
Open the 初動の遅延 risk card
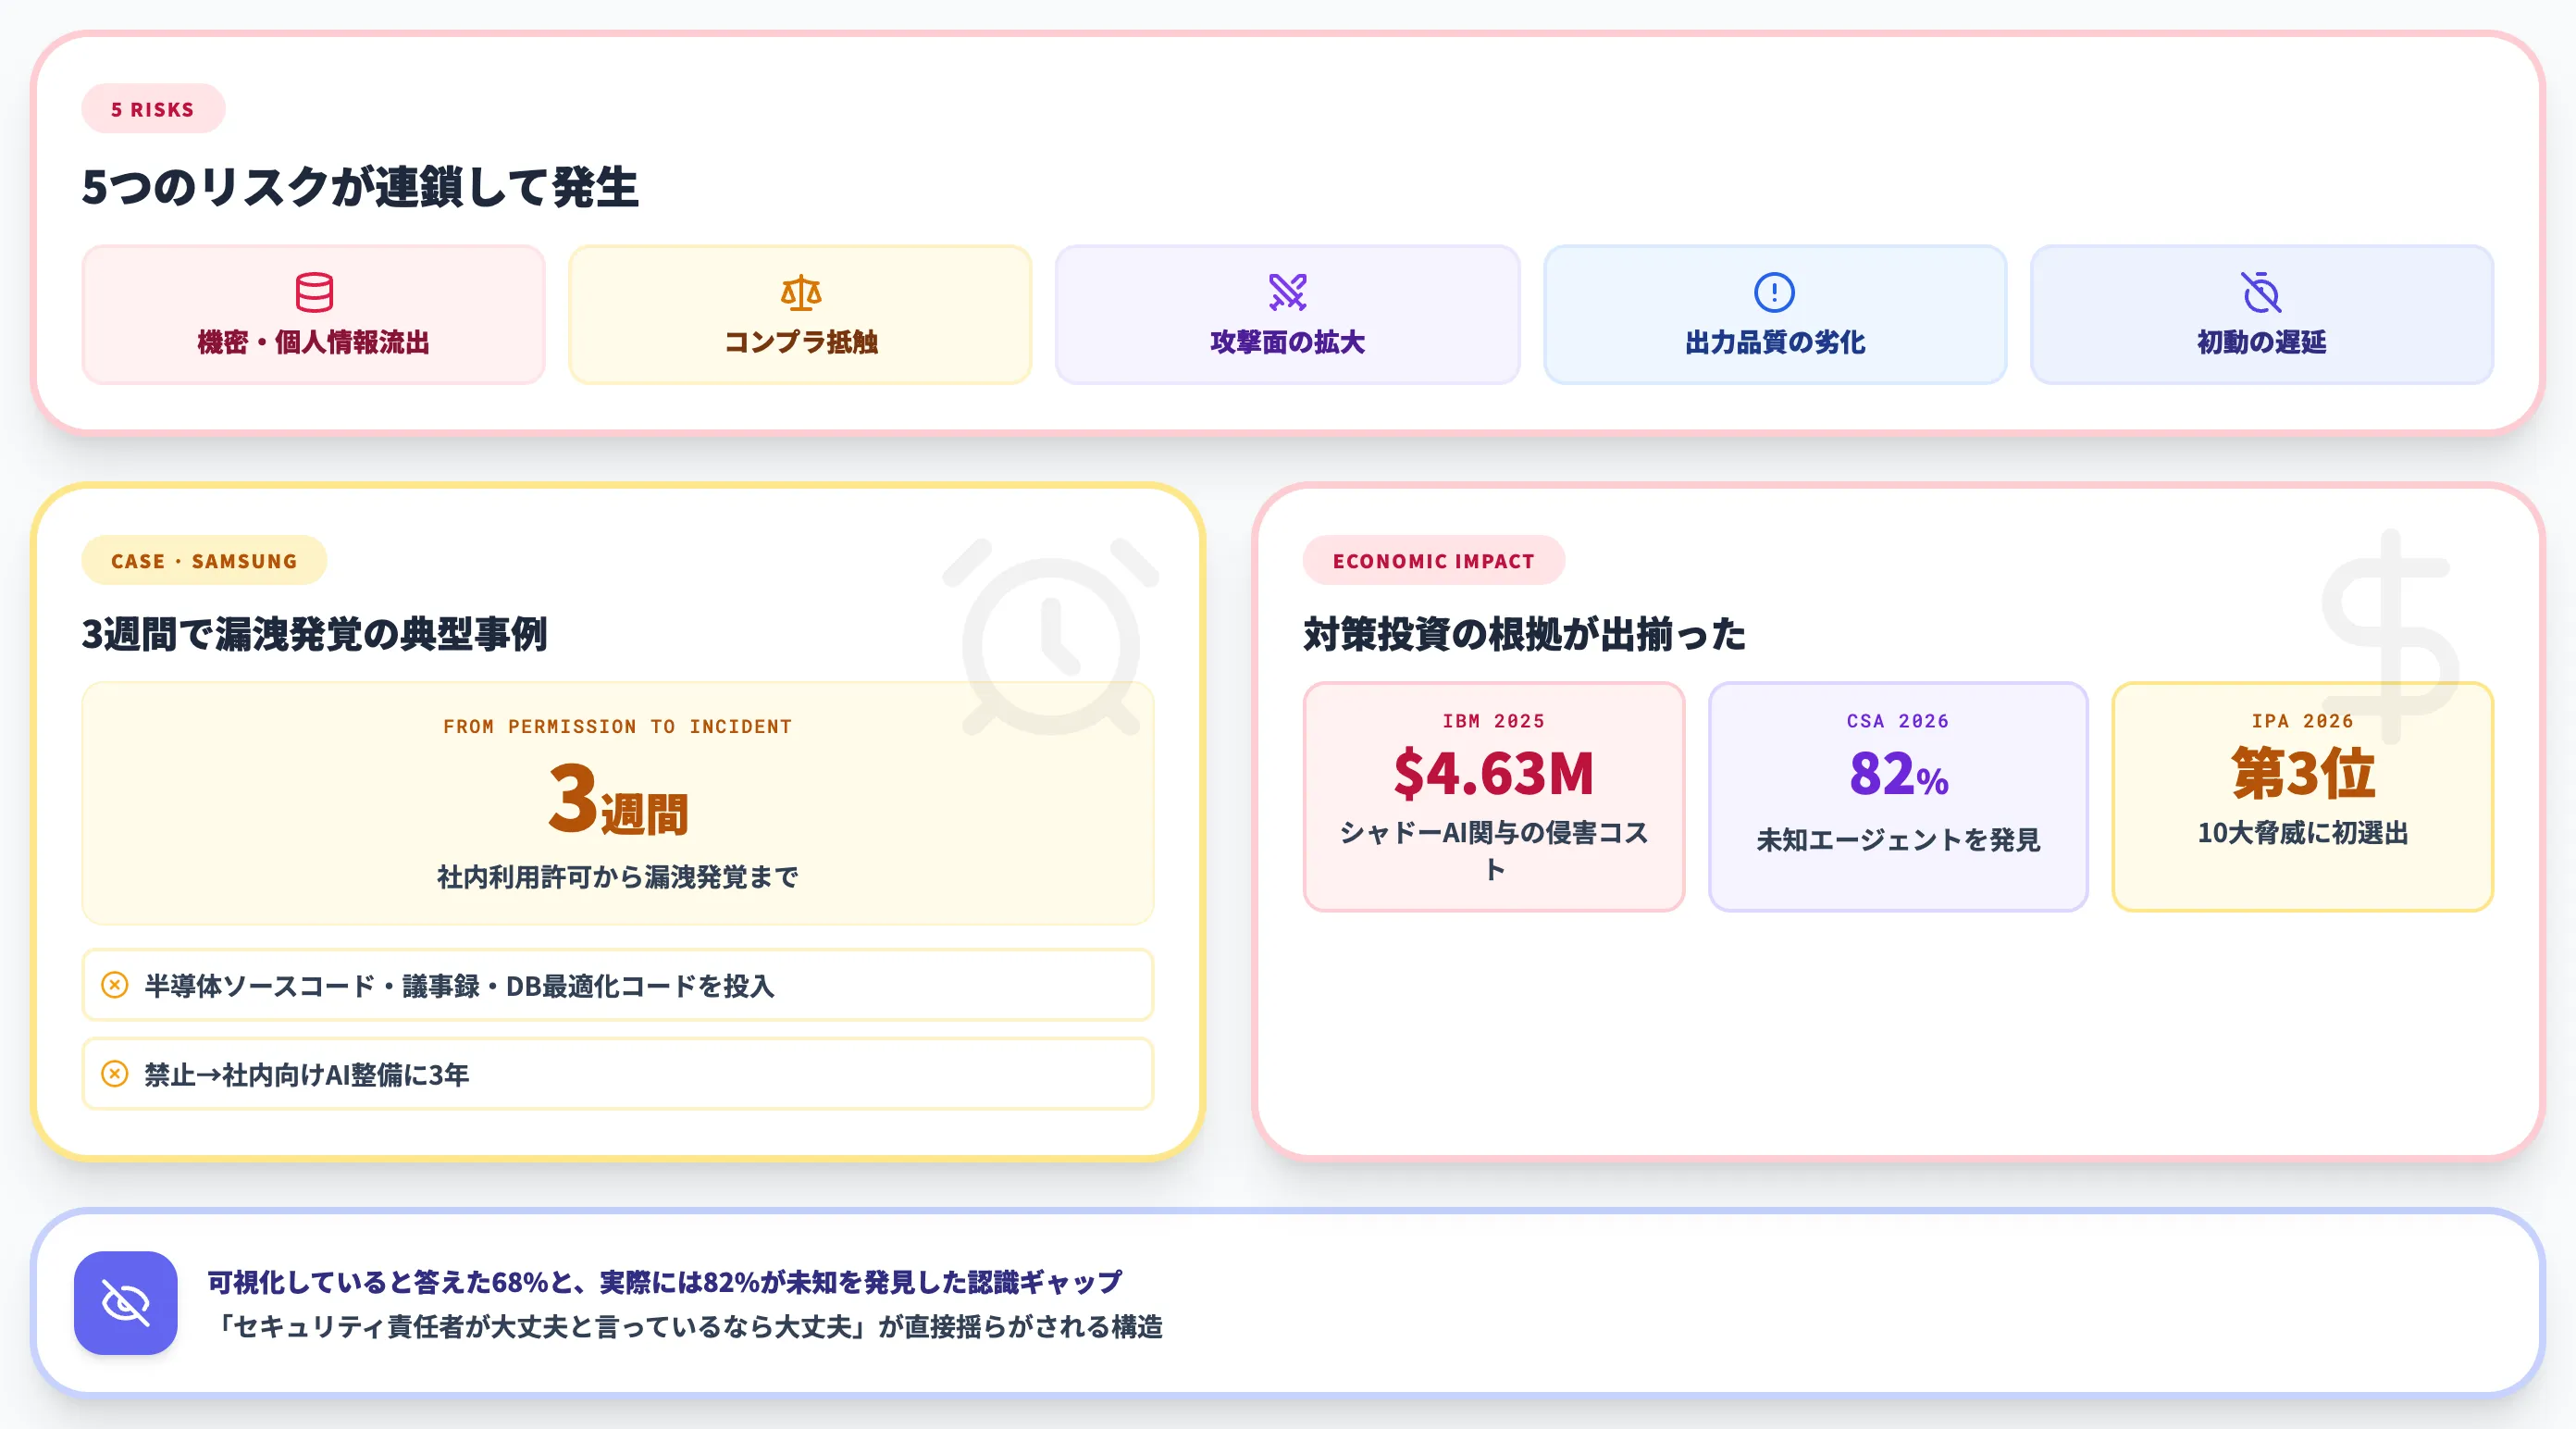(2262, 315)
